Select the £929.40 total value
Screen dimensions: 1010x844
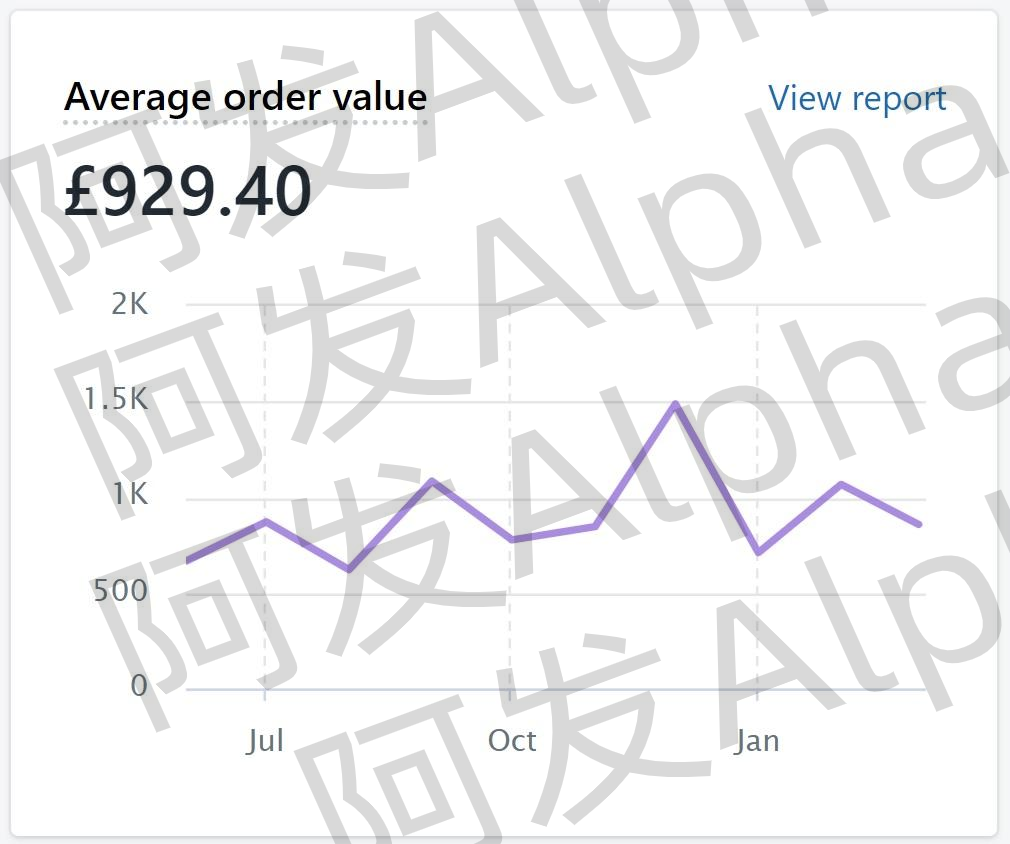pos(187,190)
